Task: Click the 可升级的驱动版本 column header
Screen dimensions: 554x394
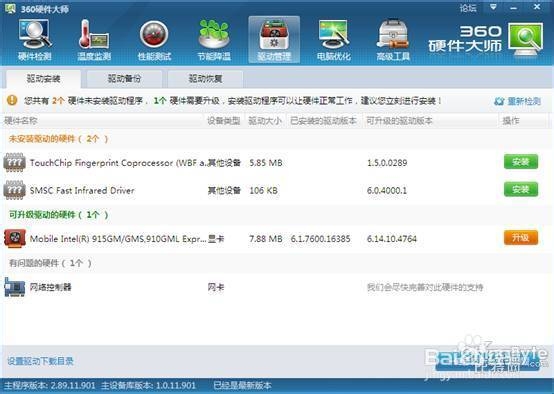Action: pyautogui.click(x=399, y=121)
